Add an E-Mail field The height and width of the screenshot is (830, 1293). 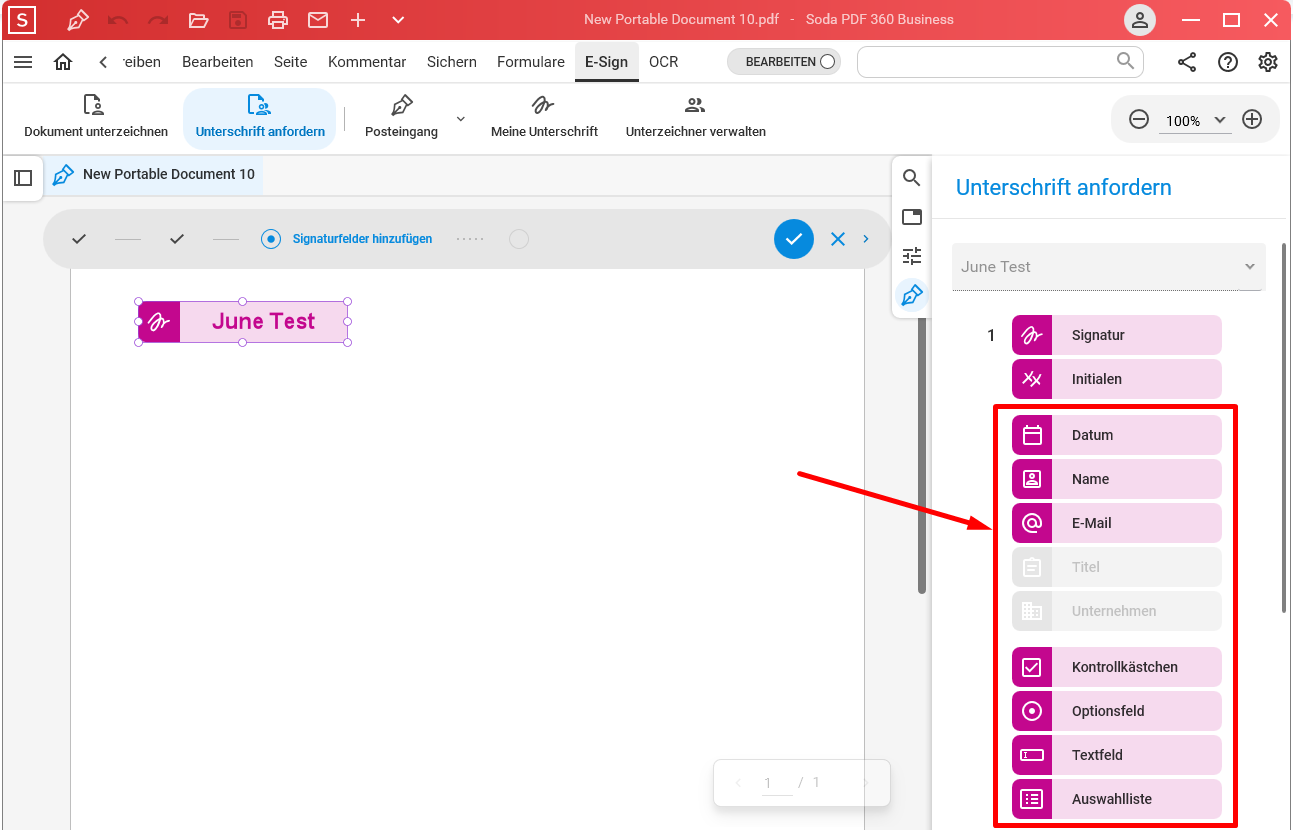coord(1117,523)
